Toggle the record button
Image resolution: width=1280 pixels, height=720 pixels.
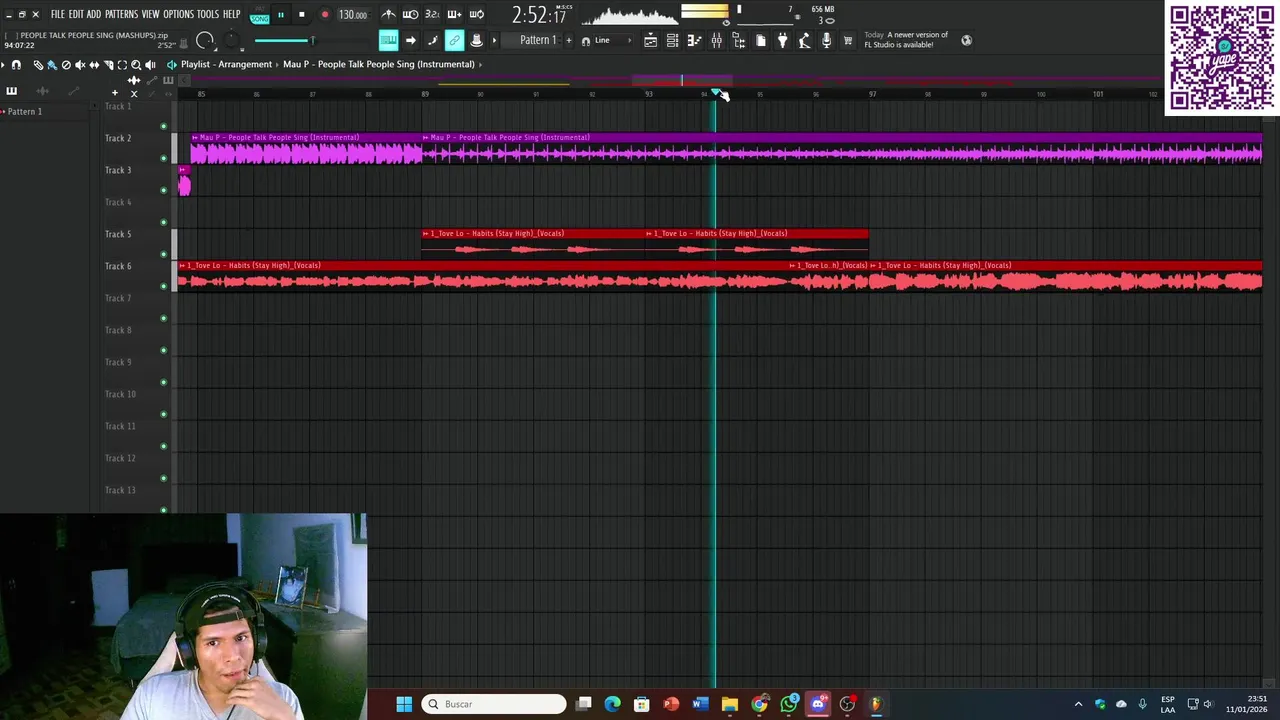point(324,15)
